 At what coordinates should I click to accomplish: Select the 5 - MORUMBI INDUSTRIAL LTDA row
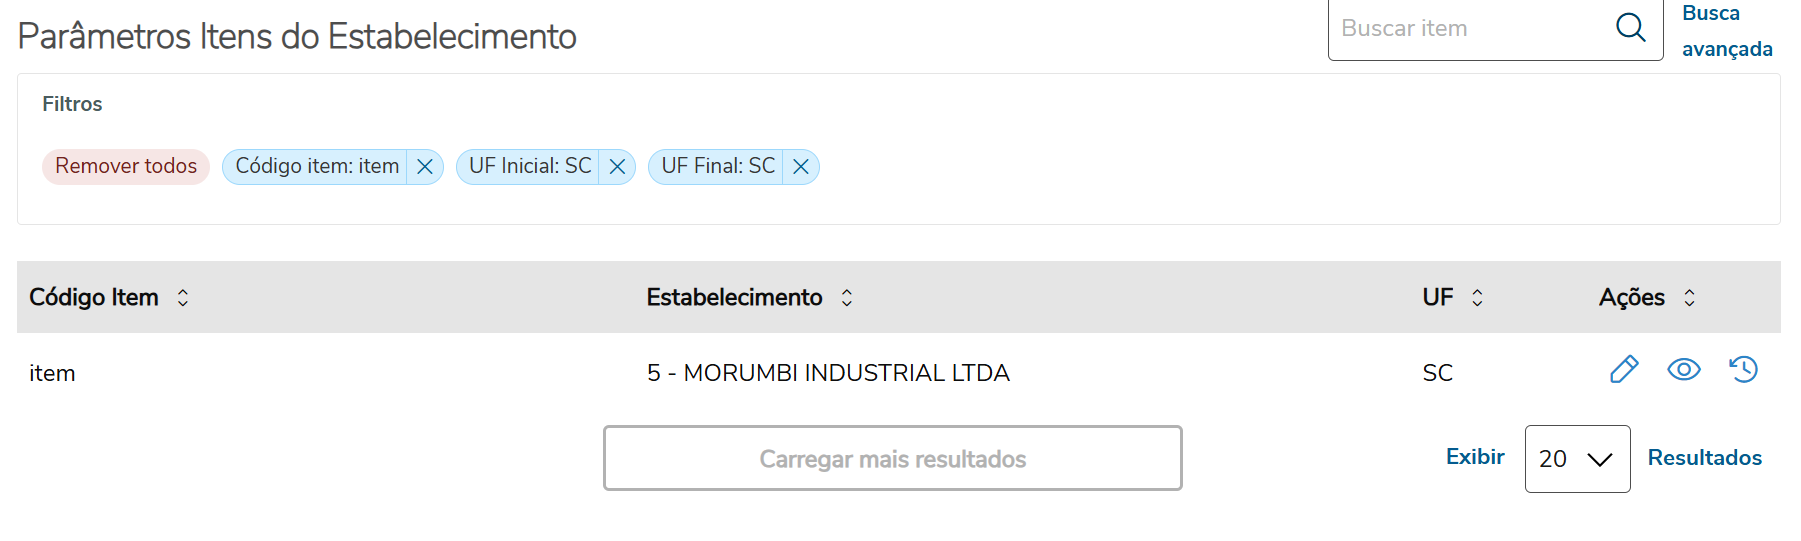[x=828, y=373]
